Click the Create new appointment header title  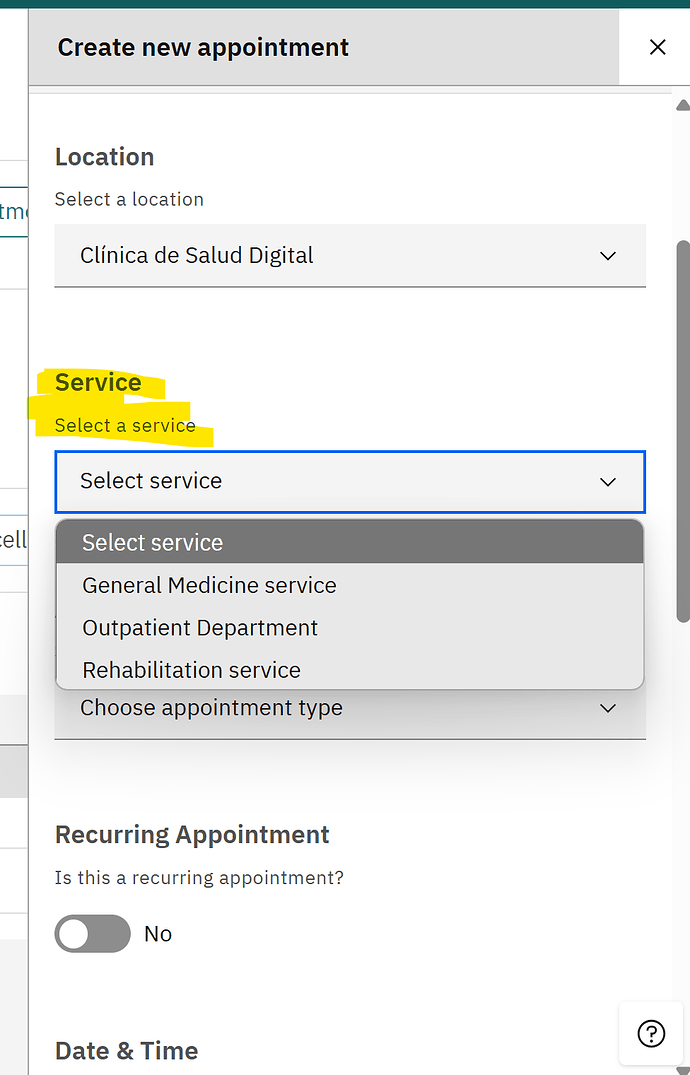click(203, 47)
